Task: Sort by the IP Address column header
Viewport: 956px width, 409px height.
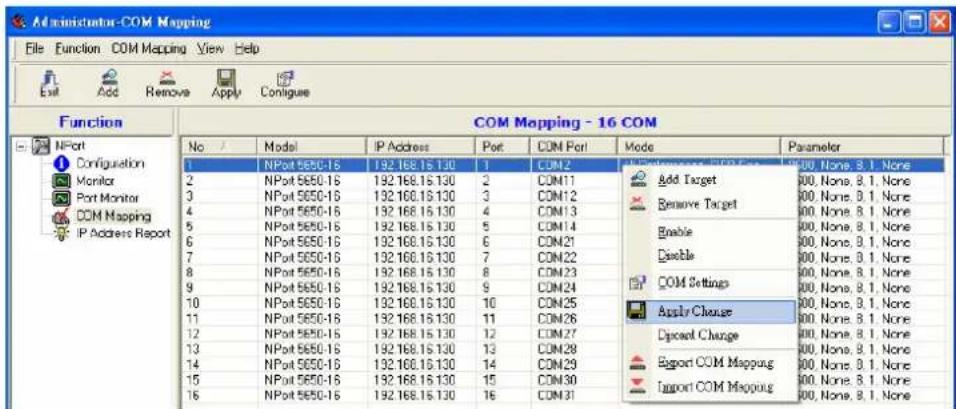Action: [x=419, y=147]
